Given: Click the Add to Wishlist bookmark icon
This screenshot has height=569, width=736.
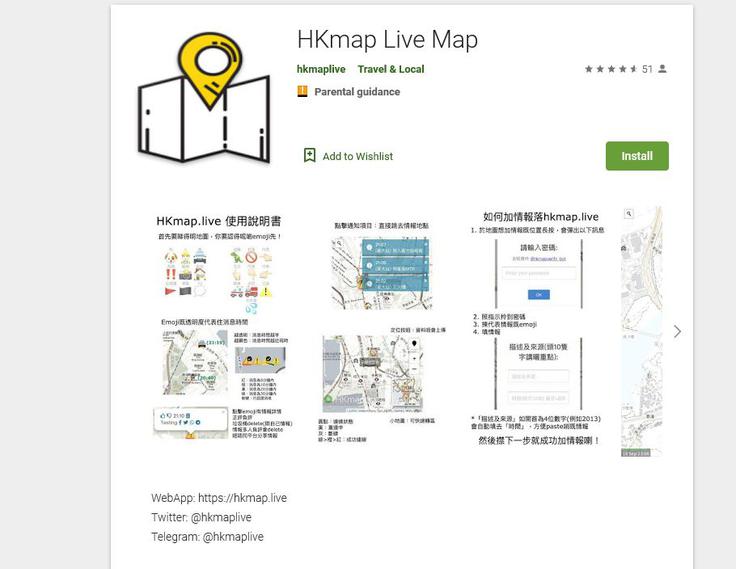Looking at the screenshot, I should click(309, 155).
